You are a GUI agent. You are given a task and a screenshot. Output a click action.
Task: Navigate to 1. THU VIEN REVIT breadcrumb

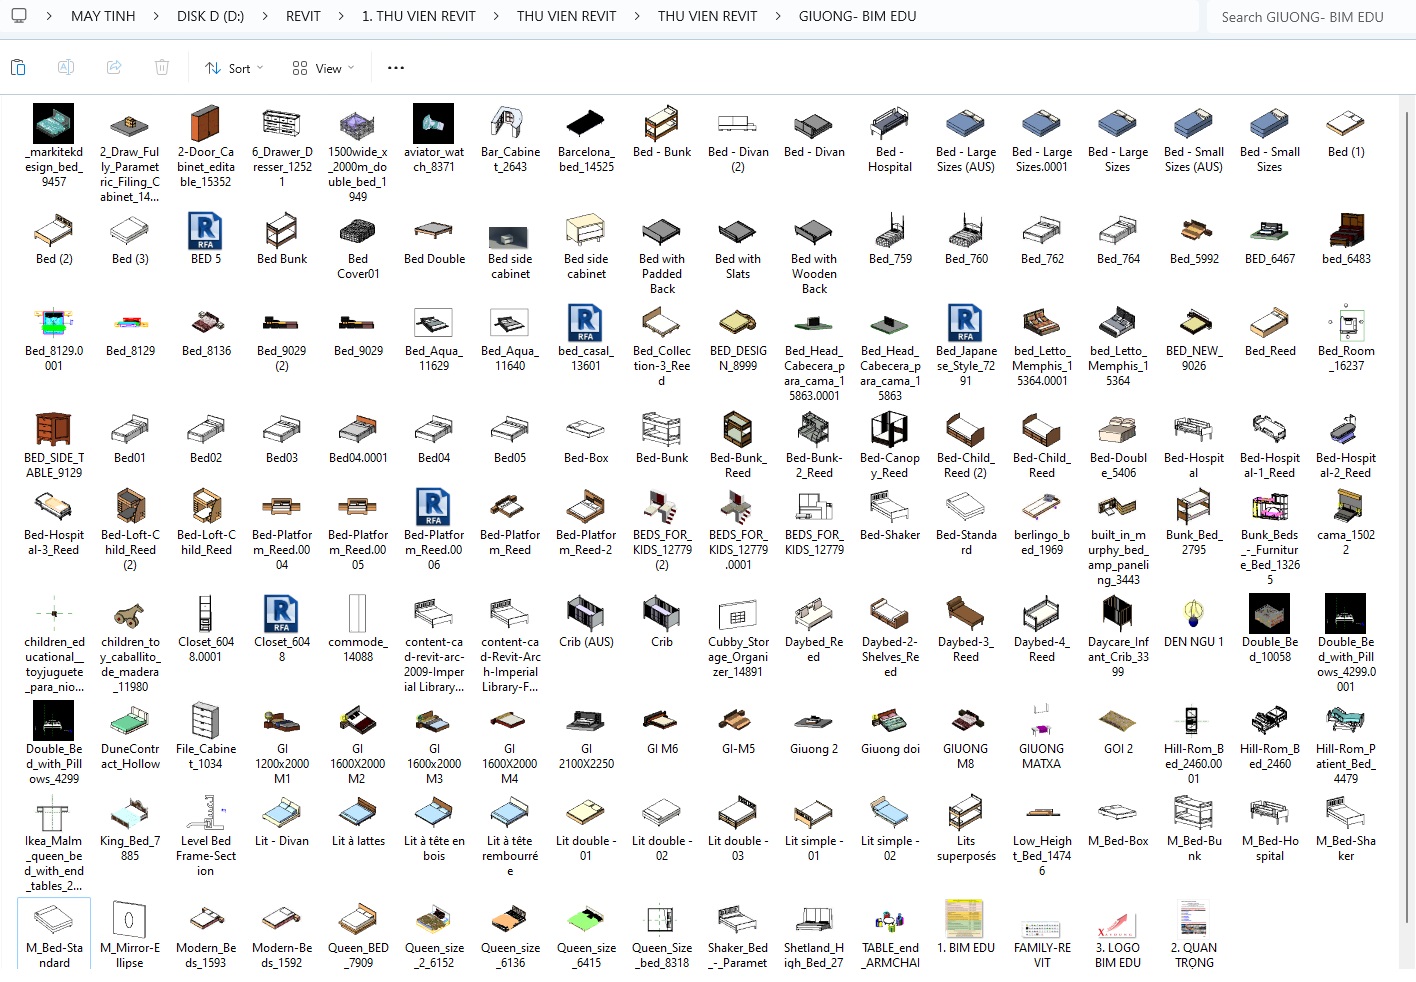pos(418,16)
